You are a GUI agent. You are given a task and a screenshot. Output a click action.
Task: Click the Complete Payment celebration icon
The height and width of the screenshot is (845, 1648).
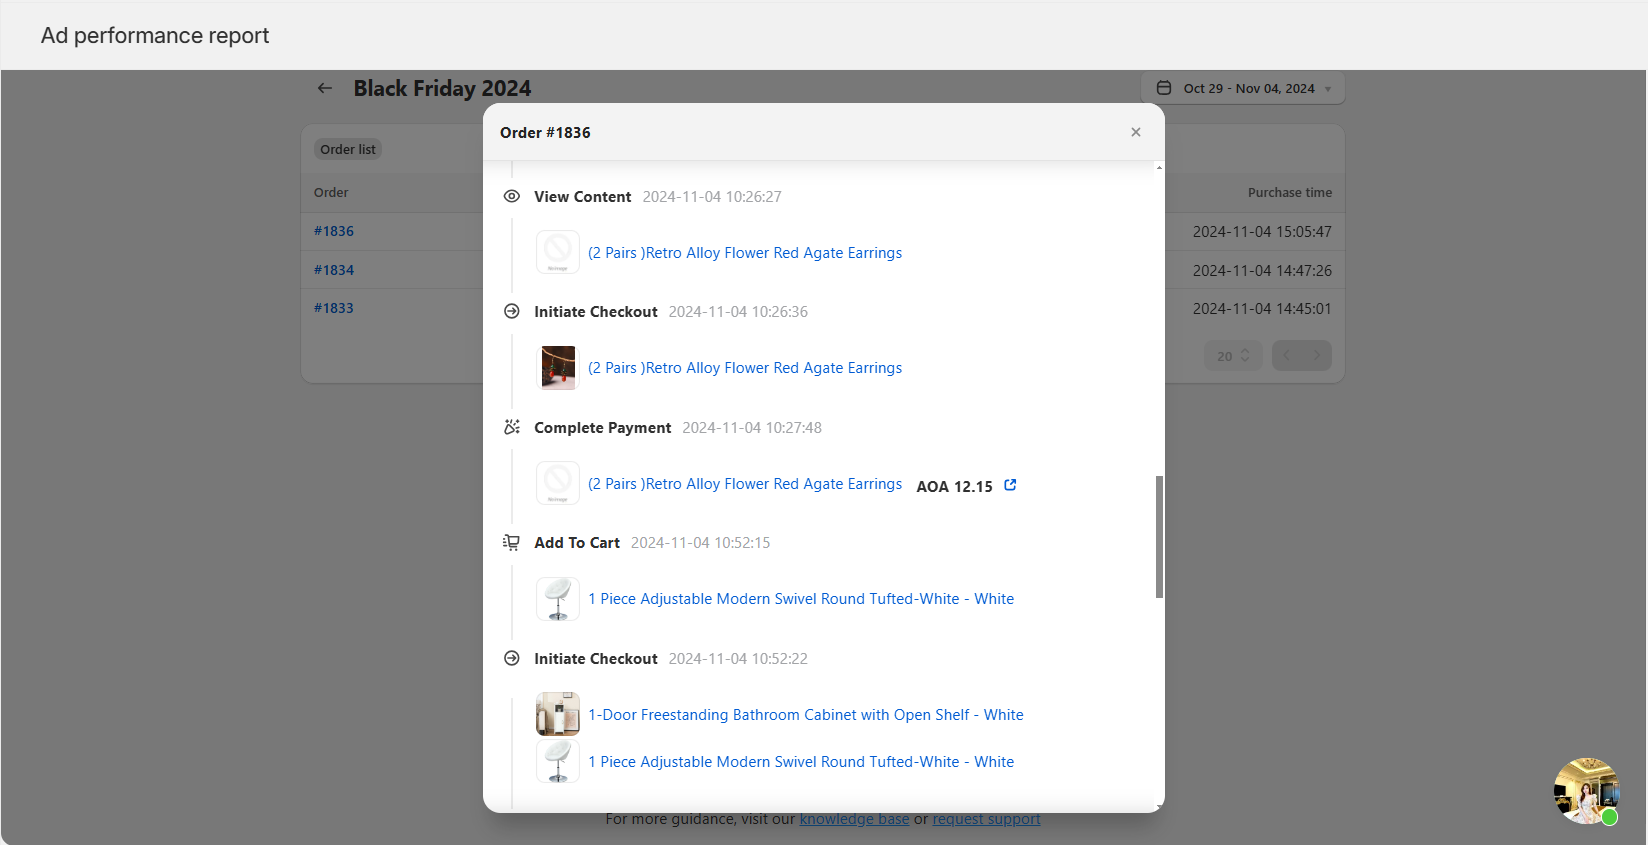tap(512, 428)
